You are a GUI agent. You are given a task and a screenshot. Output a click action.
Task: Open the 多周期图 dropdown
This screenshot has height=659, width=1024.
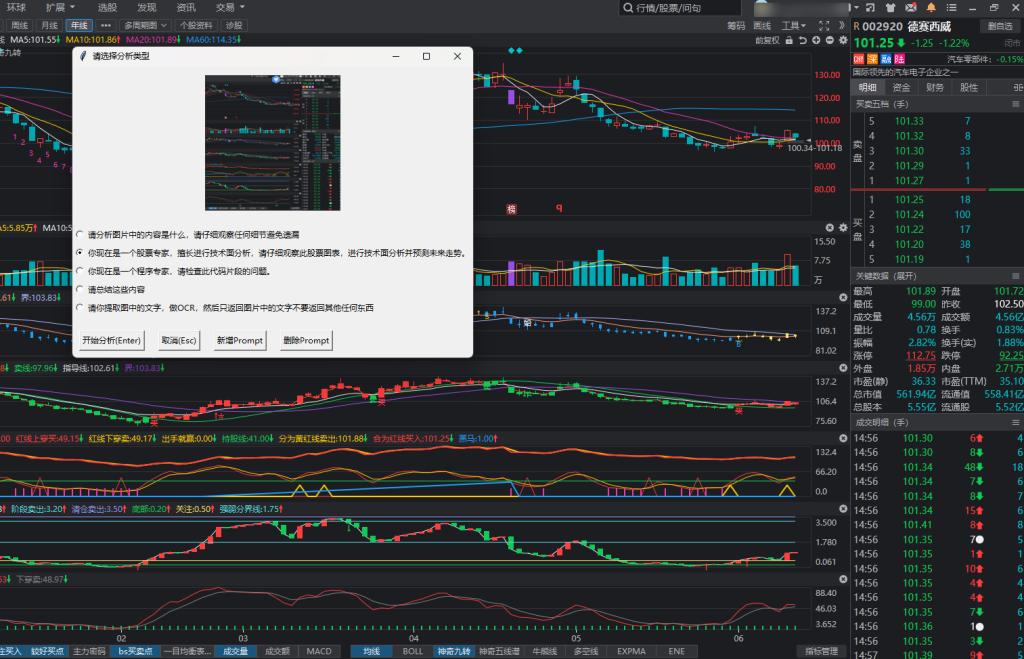coord(145,25)
